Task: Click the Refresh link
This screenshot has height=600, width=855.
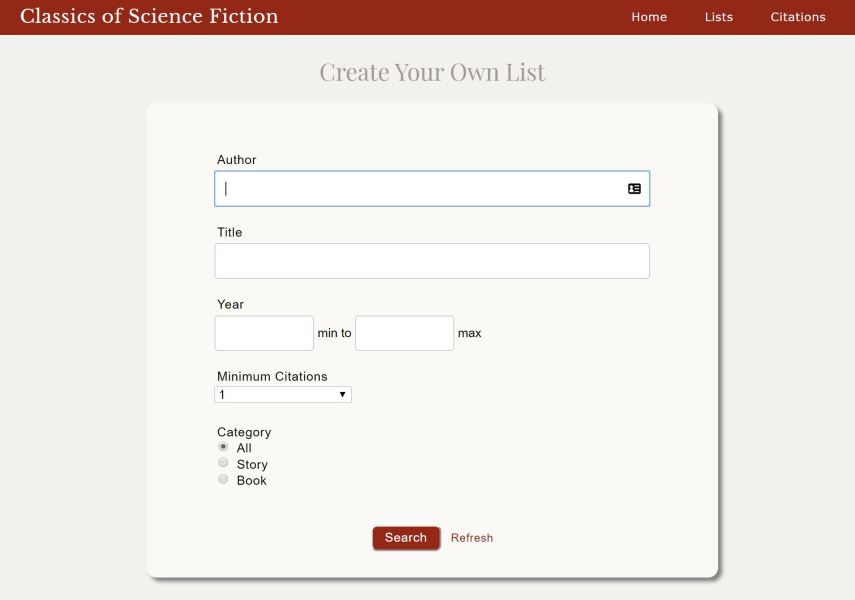Action: (472, 538)
